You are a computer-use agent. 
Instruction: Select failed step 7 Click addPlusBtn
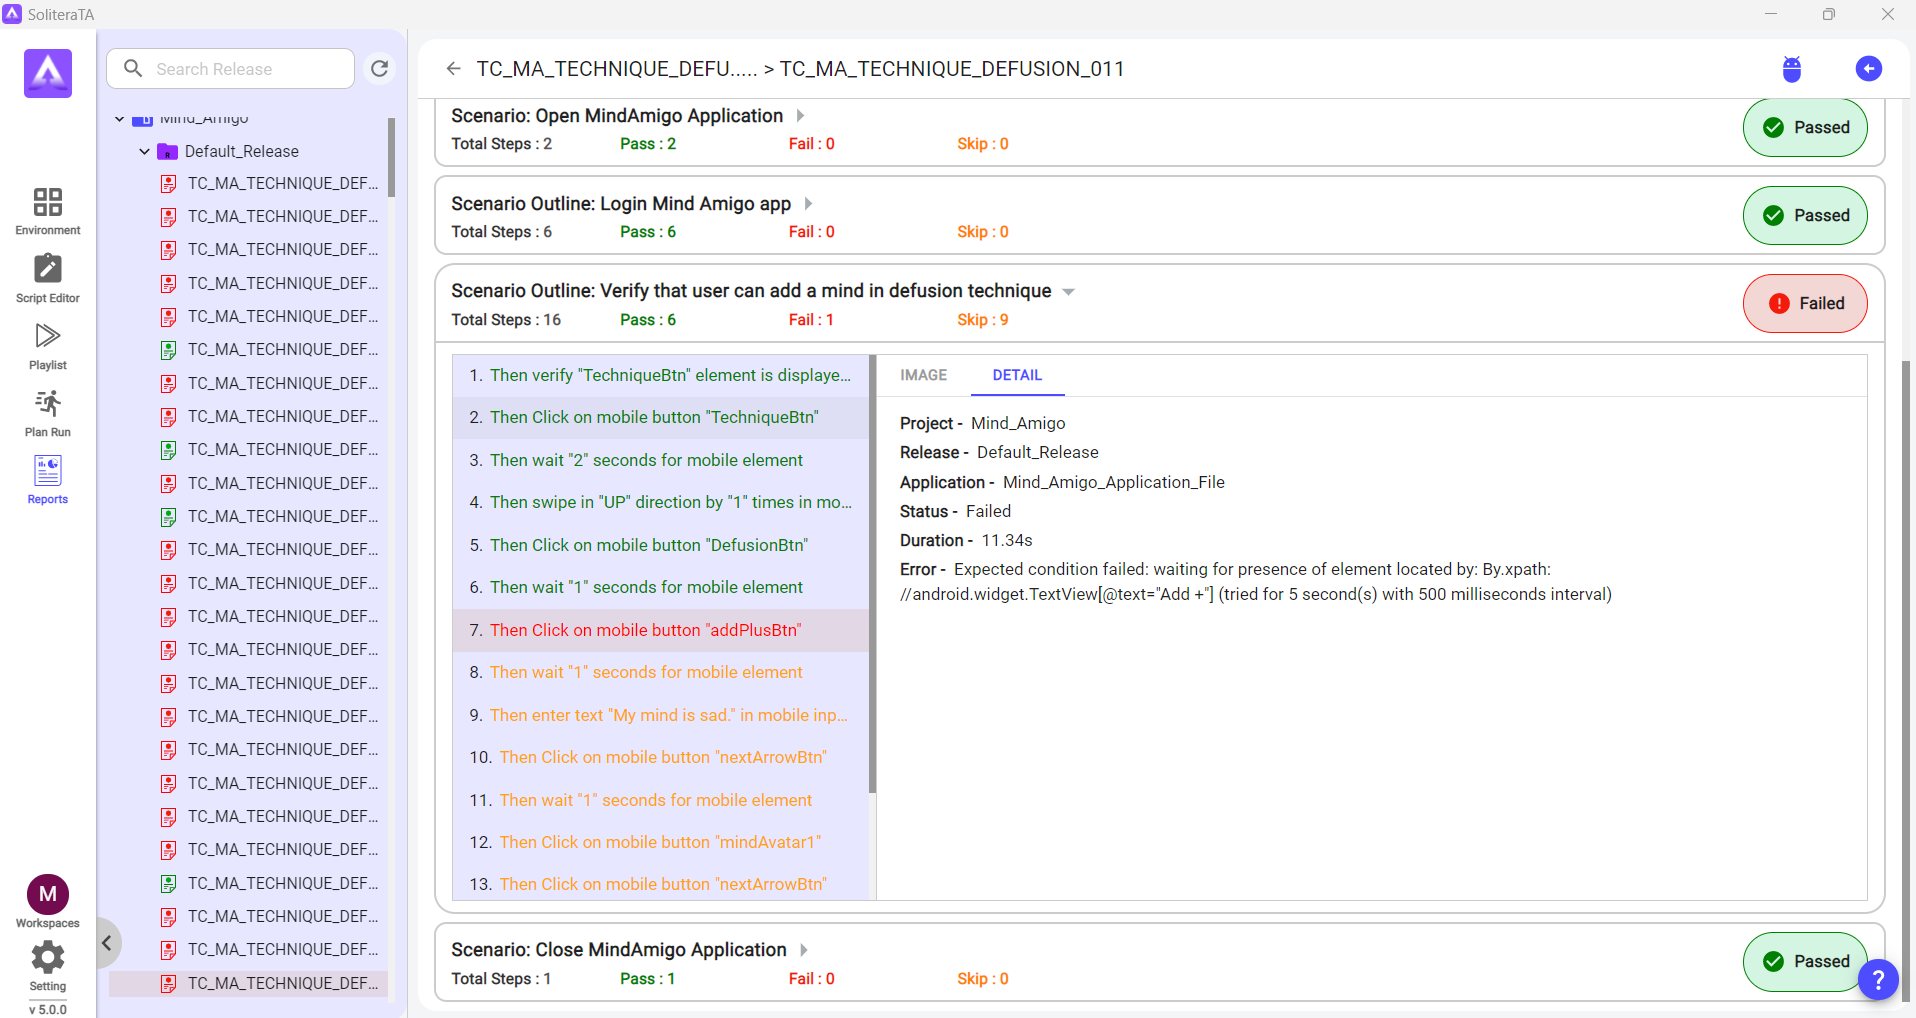660,630
